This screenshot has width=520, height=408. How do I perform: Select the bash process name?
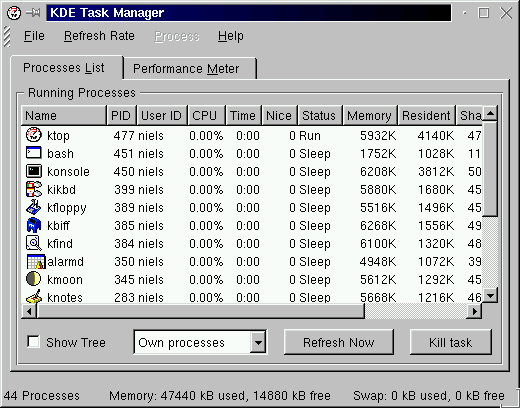pos(60,154)
